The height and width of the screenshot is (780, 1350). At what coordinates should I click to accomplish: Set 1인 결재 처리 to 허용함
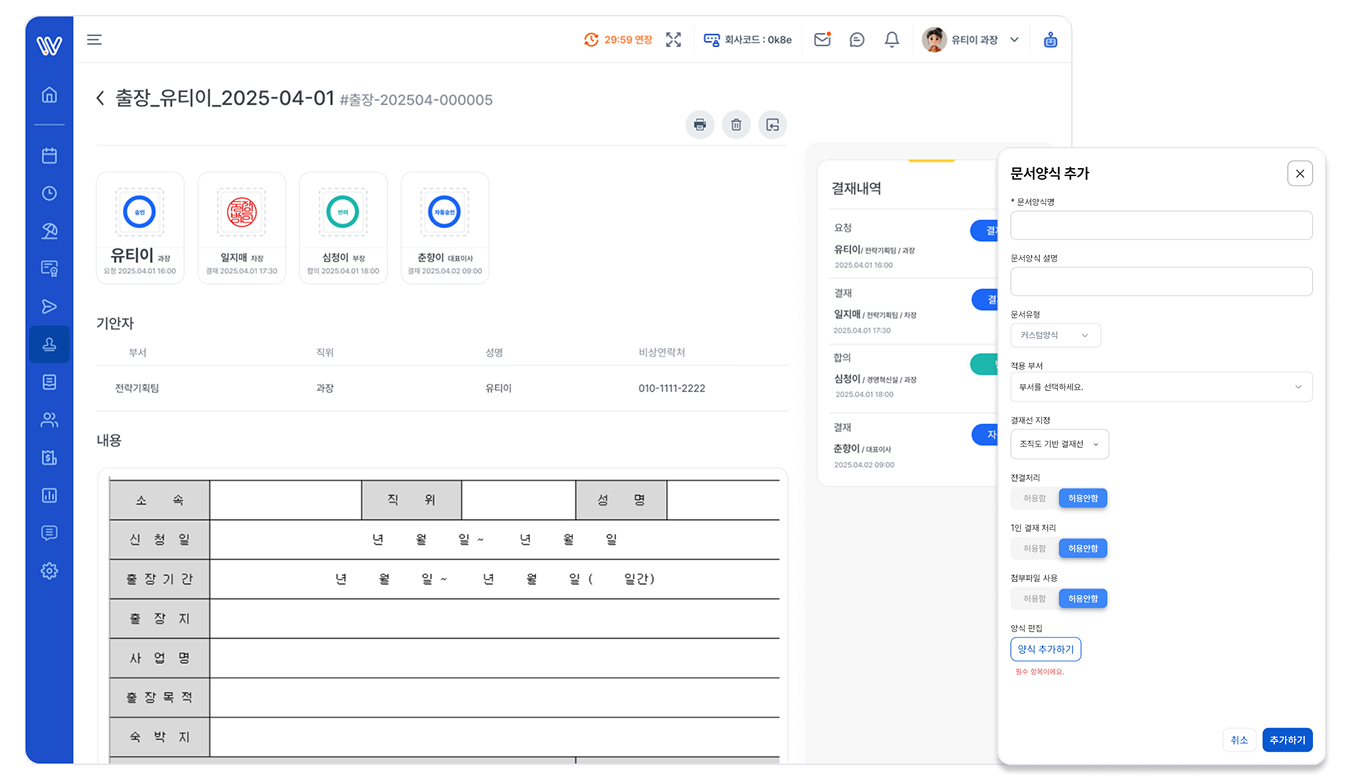pyautogui.click(x=1034, y=548)
